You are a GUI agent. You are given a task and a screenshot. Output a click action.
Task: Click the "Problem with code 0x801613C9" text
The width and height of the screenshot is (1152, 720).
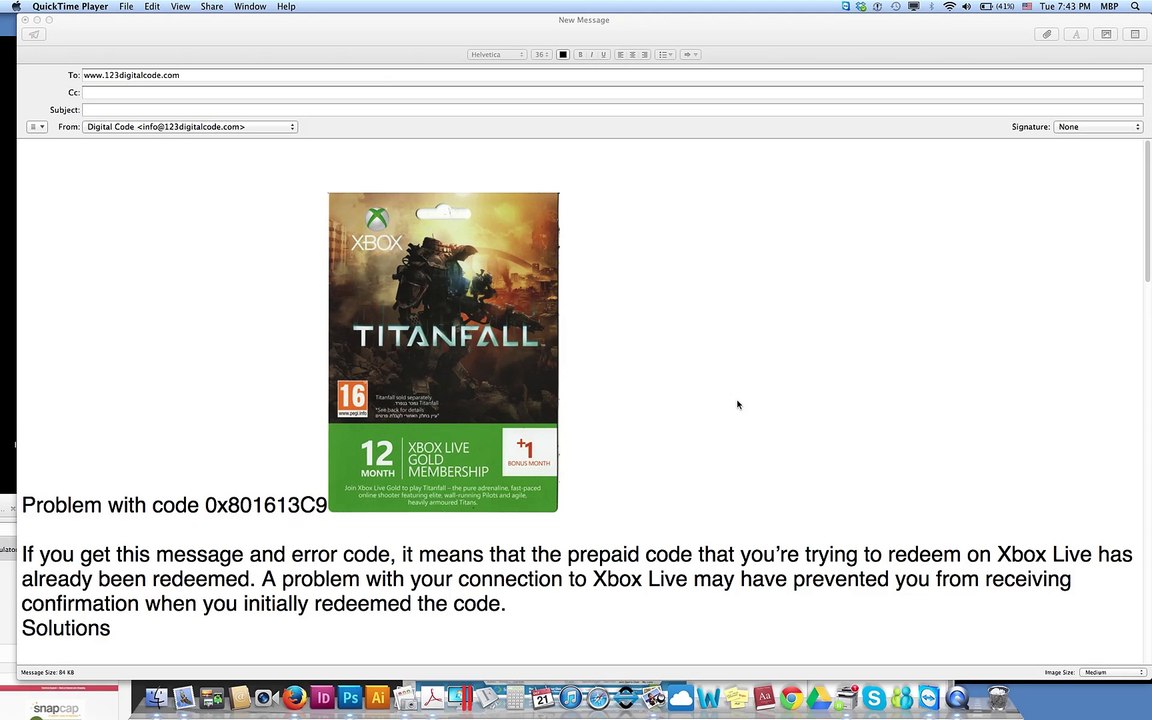coord(174,505)
